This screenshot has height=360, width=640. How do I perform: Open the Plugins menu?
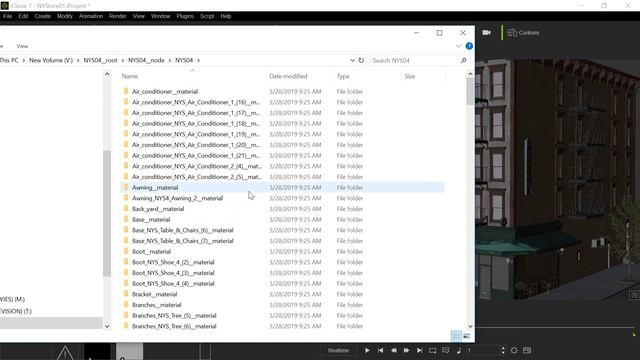click(185, 16)
